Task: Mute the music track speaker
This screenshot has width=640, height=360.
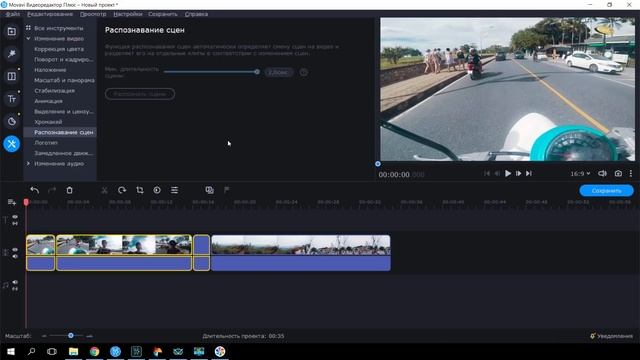Action: (x=15, y=282)
